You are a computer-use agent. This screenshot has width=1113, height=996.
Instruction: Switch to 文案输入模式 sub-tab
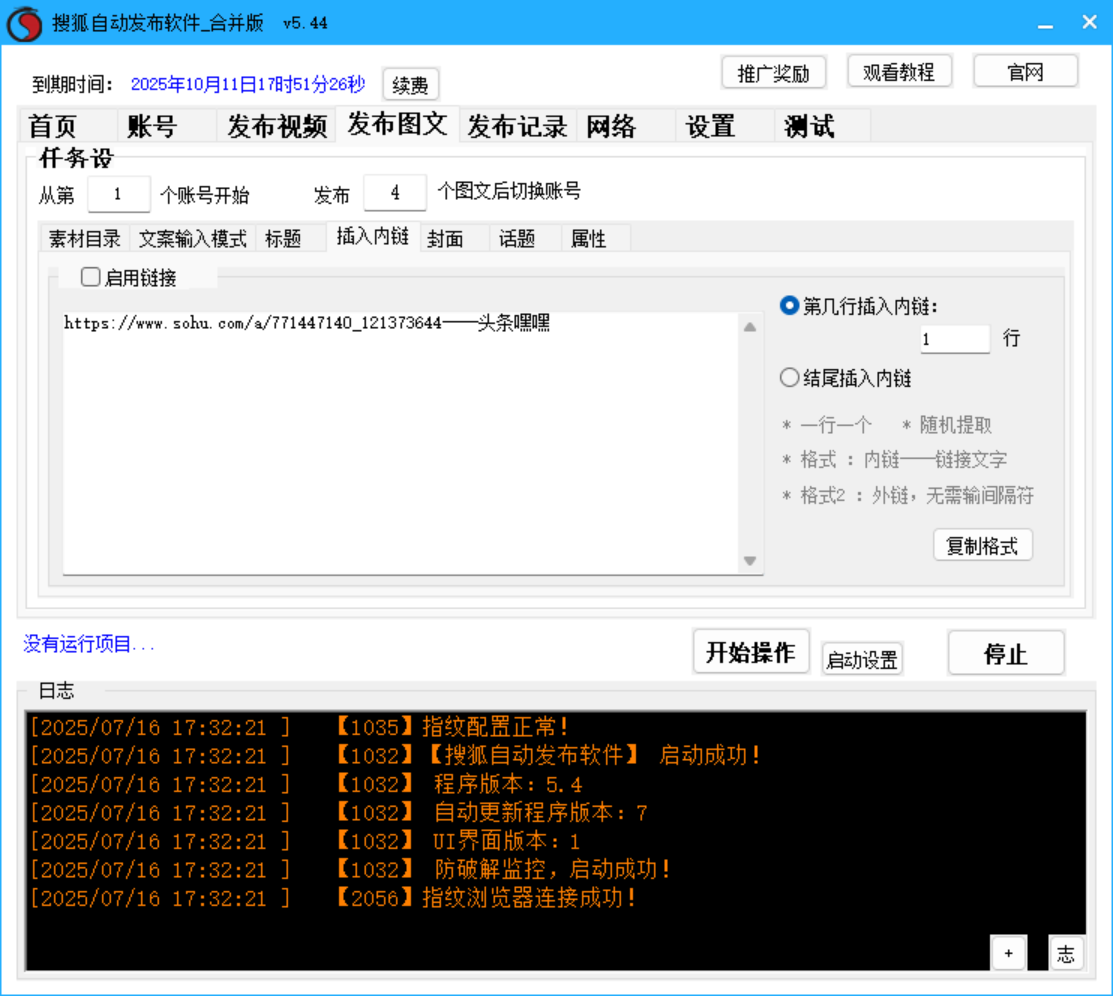point(192,239)
